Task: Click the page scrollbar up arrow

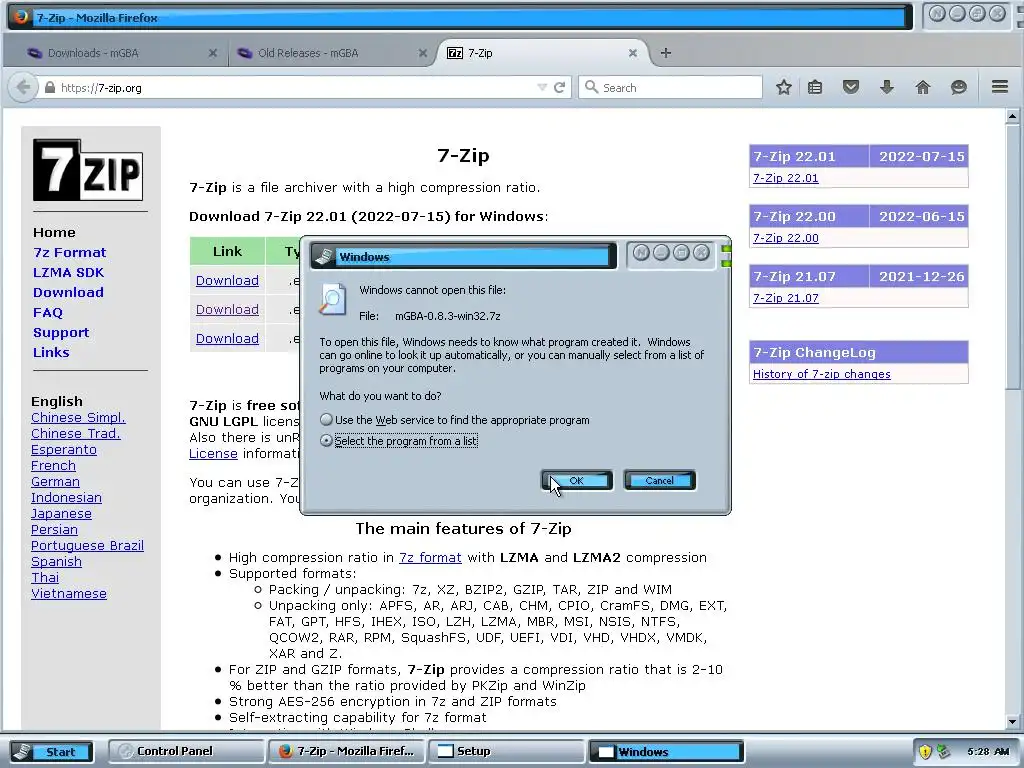Action: coord(1012,116)
